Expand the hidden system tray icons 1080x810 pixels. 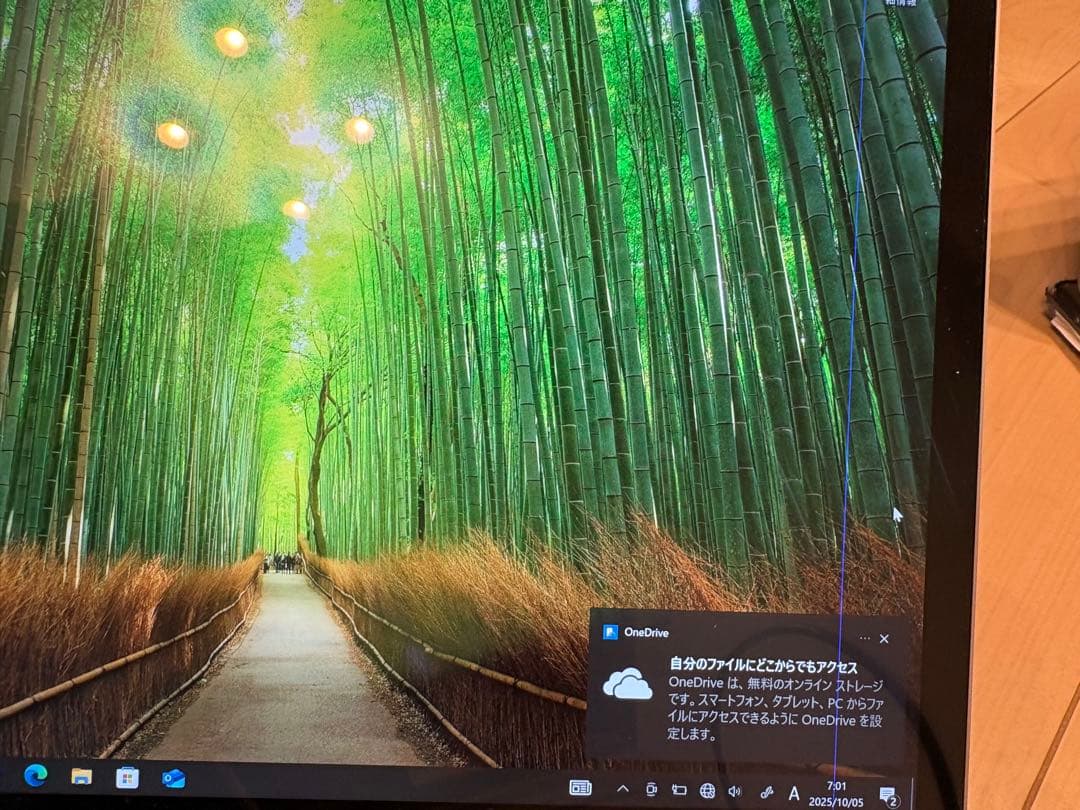pyautogui.click(x=623, y=789)
